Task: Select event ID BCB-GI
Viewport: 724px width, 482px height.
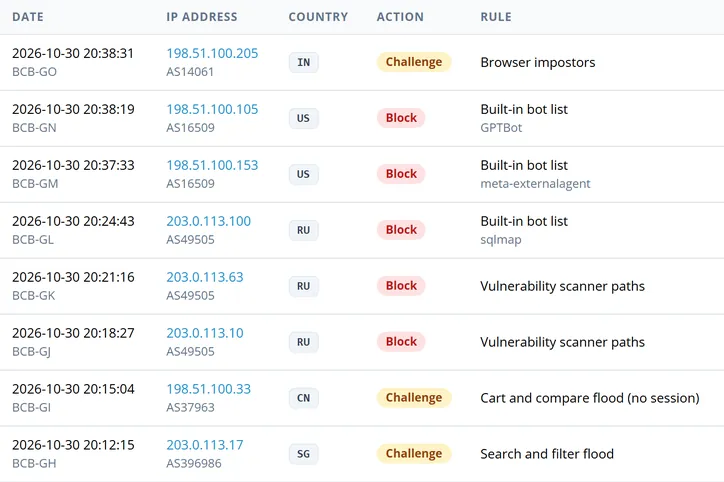Action: [31, 408]
